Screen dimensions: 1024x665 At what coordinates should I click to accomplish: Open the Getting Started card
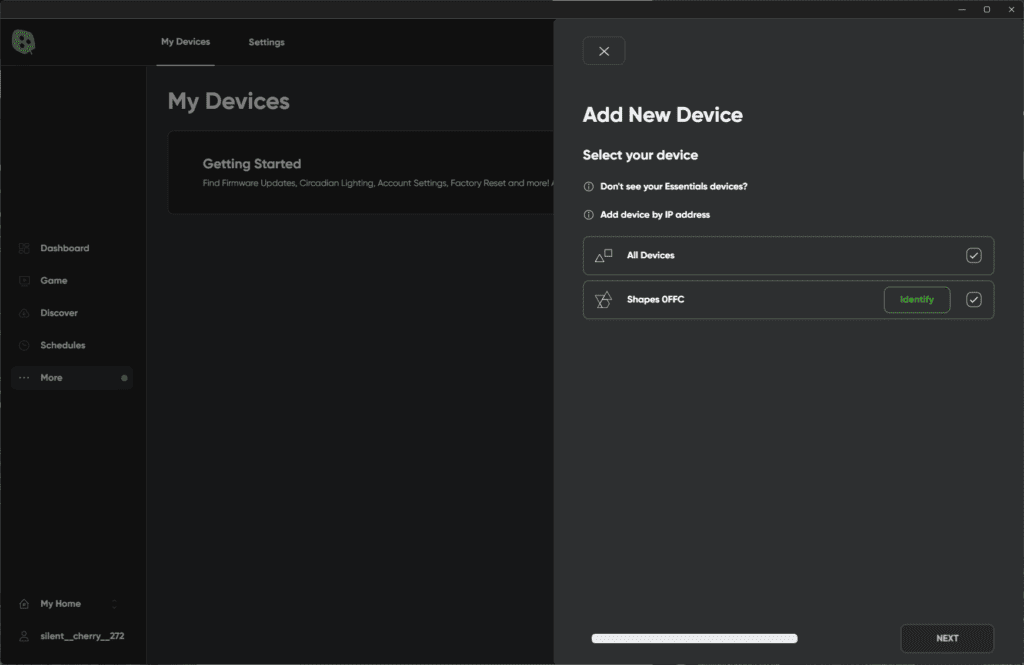tap(360, 172)
